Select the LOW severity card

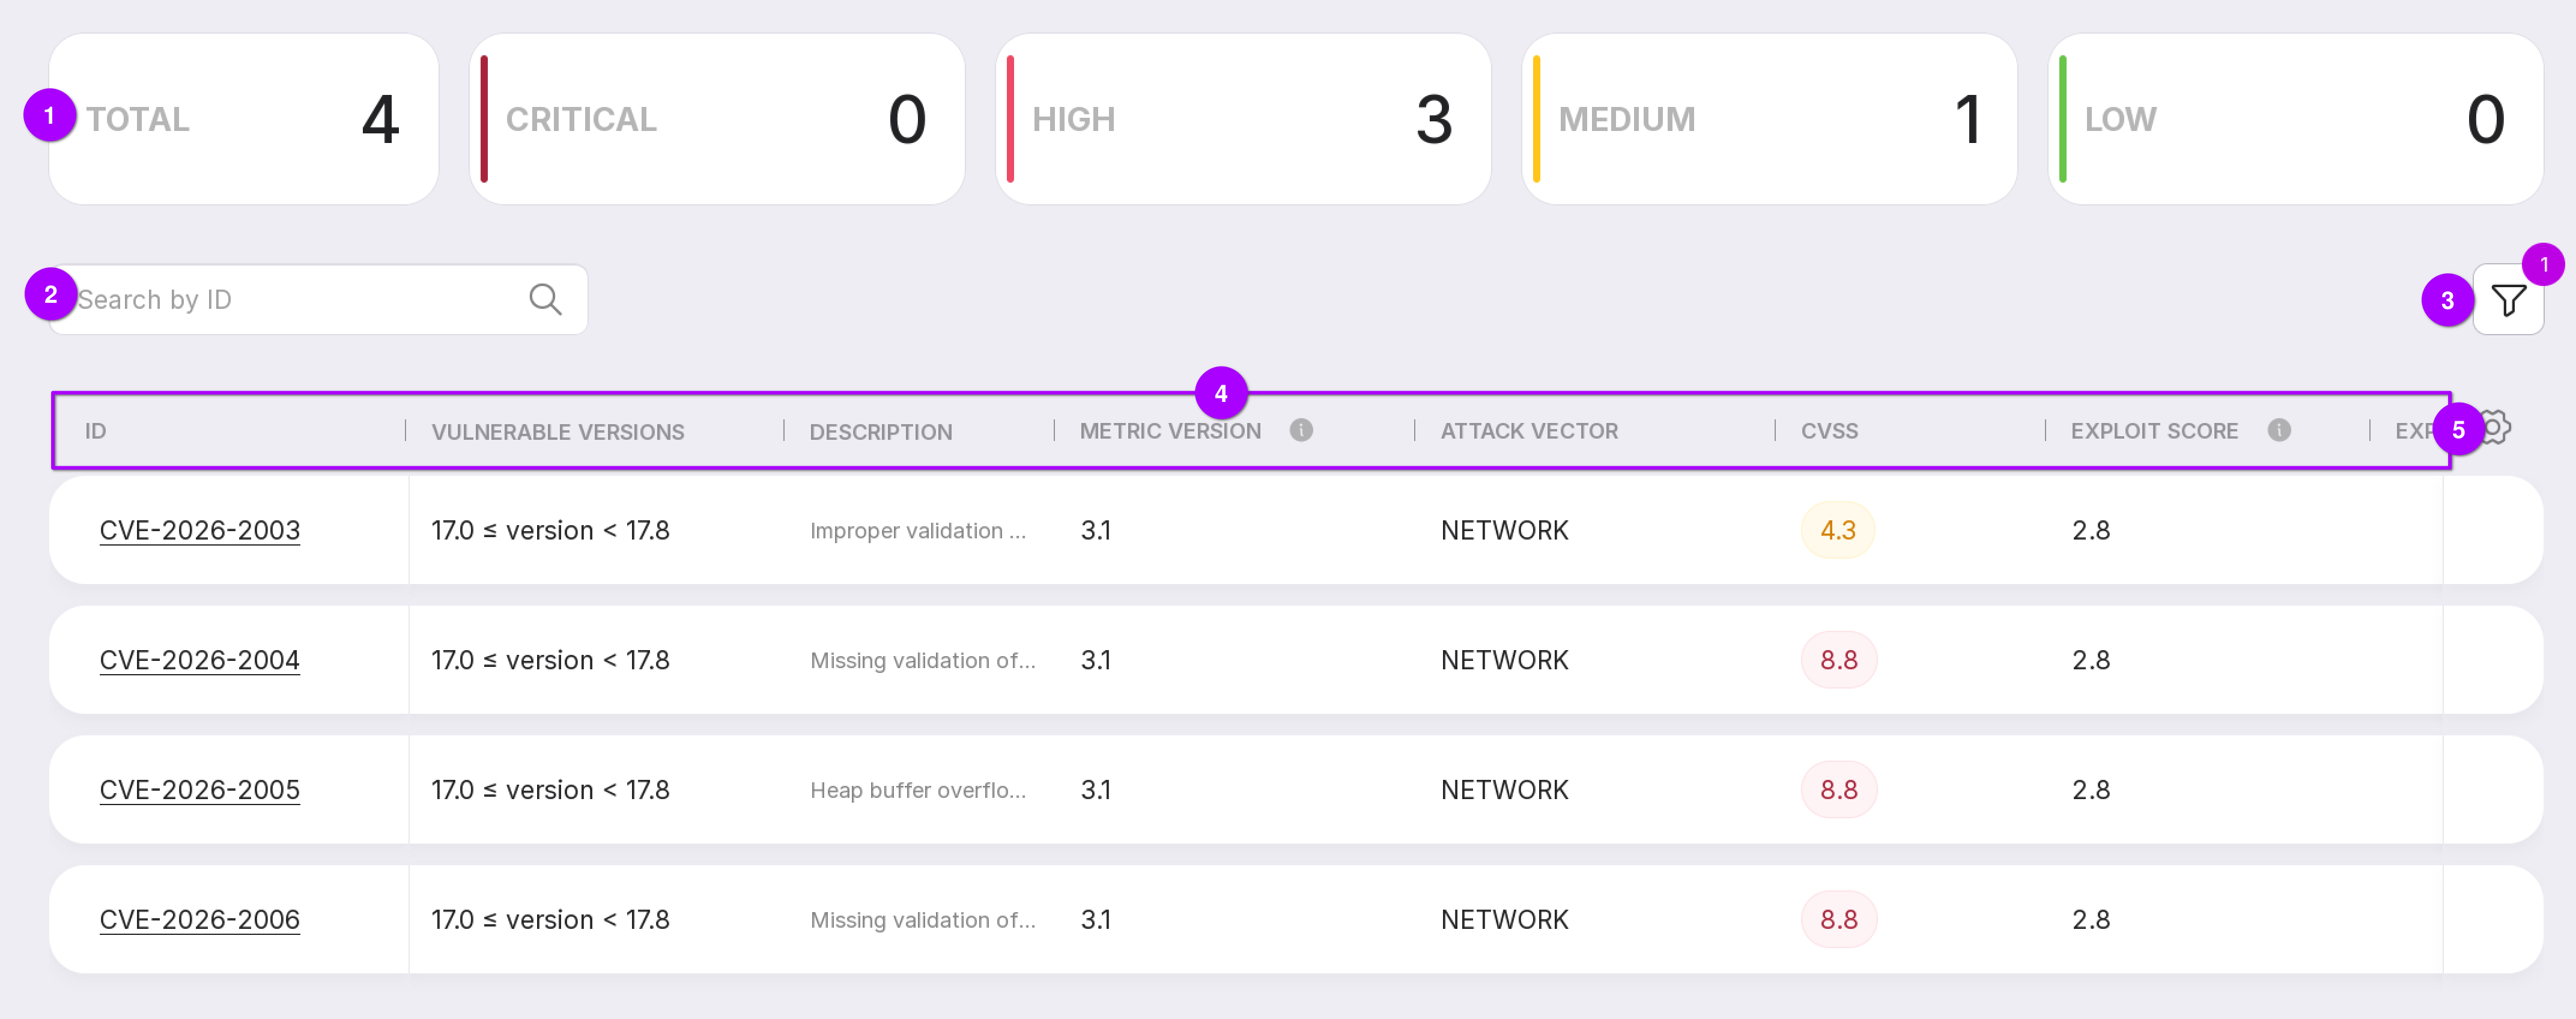click(2294, 119)
